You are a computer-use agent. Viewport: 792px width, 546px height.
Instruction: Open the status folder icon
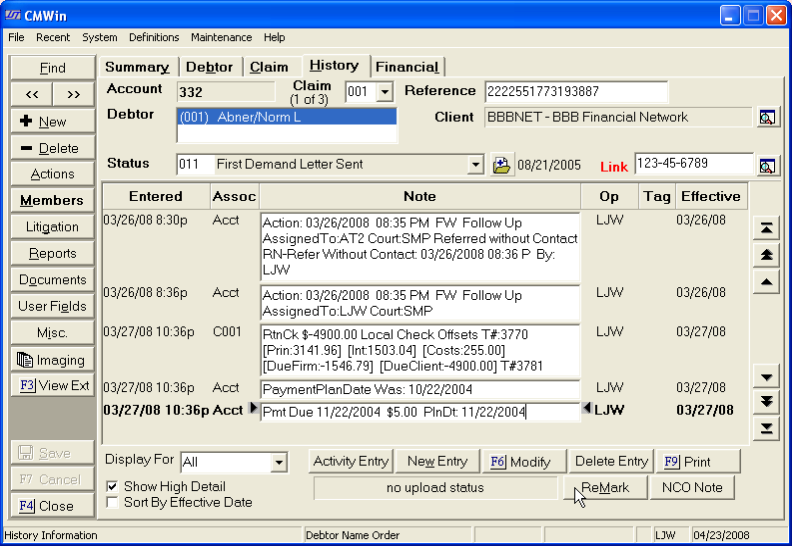[x=502, y=164]
